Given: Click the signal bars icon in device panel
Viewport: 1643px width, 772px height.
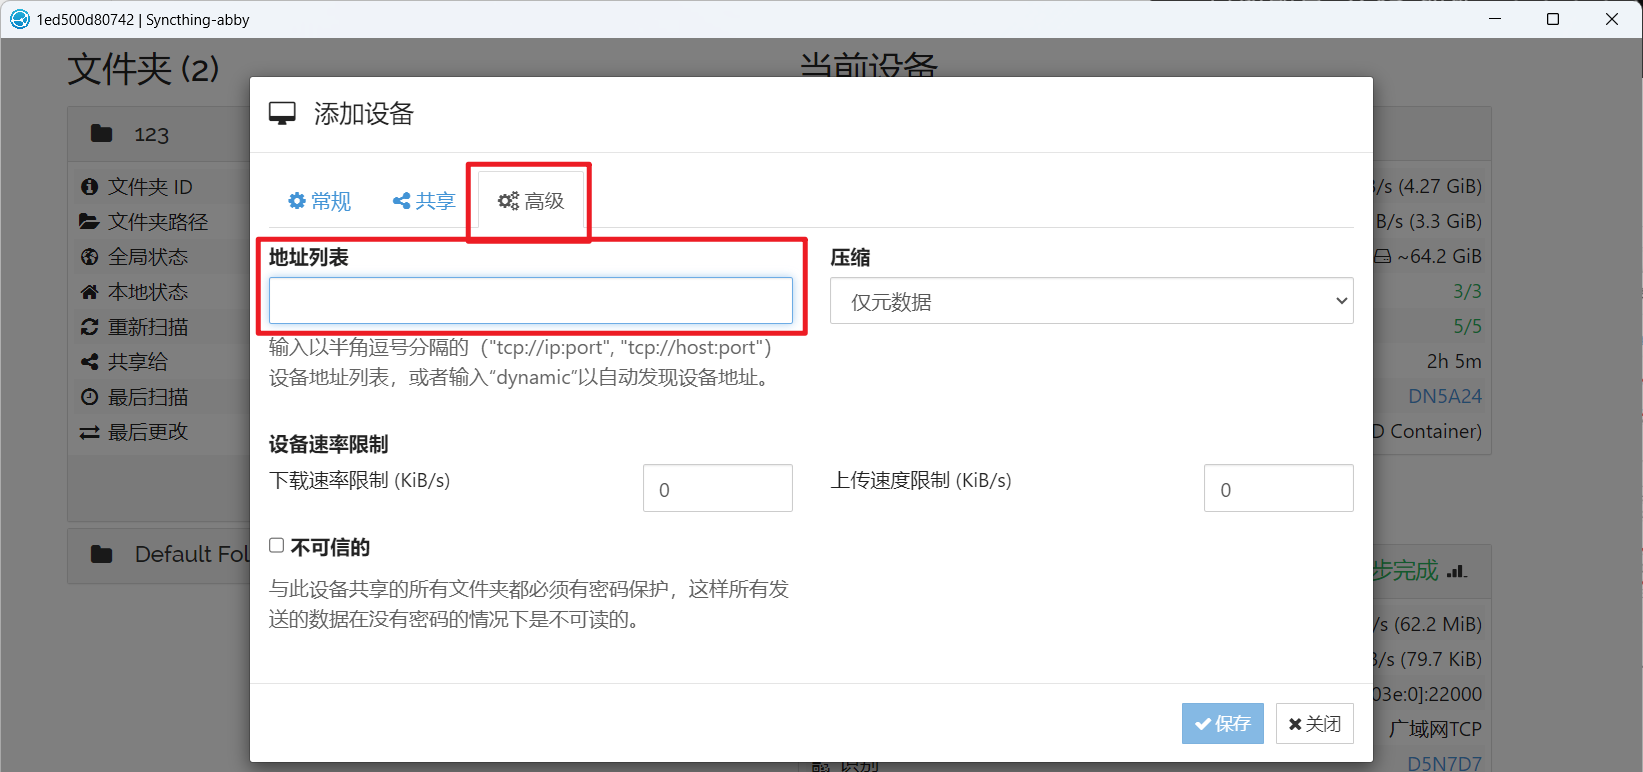Looking at the screenshot, I should click(x=1457, y=571).
